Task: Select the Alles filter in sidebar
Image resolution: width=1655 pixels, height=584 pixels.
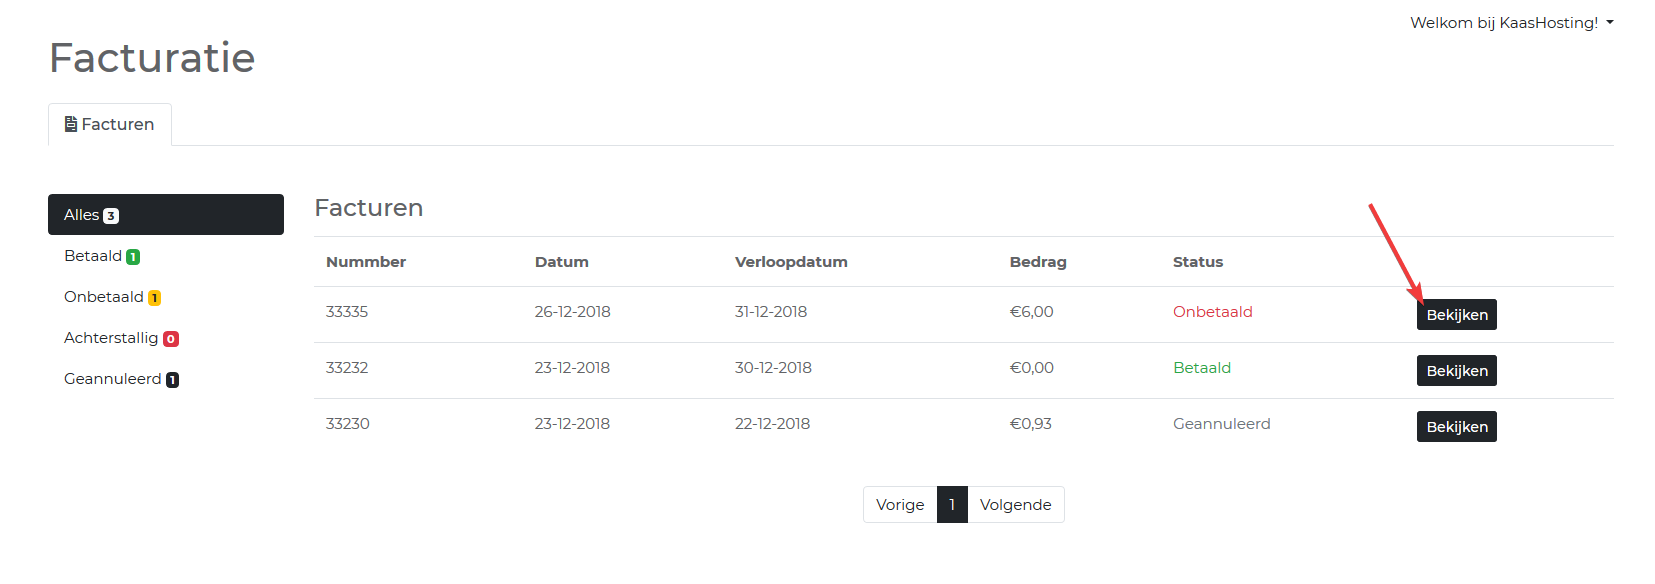Action: pos(165,215)
